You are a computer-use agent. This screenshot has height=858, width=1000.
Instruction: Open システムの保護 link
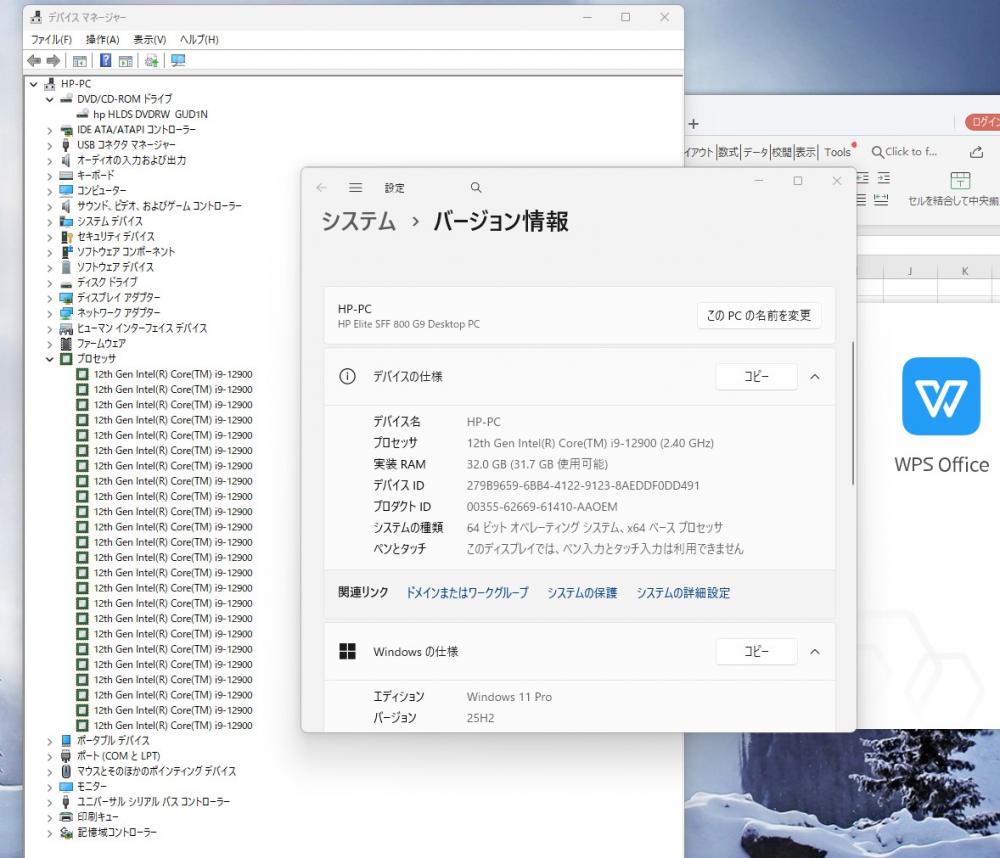[x=582, y=593]
